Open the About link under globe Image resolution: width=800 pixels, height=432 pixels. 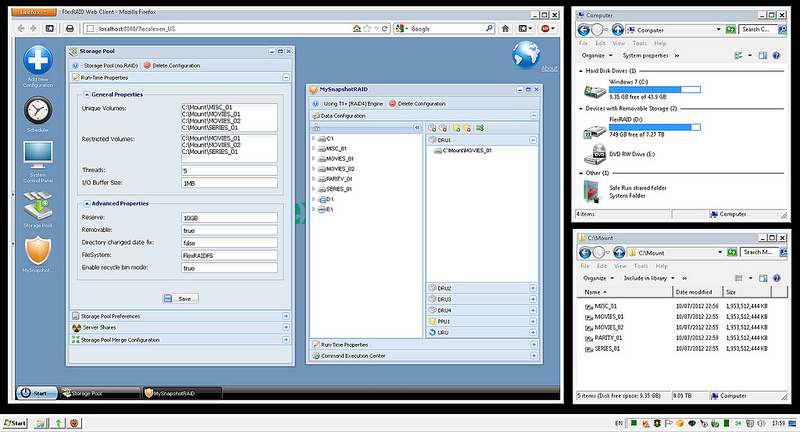549,68
